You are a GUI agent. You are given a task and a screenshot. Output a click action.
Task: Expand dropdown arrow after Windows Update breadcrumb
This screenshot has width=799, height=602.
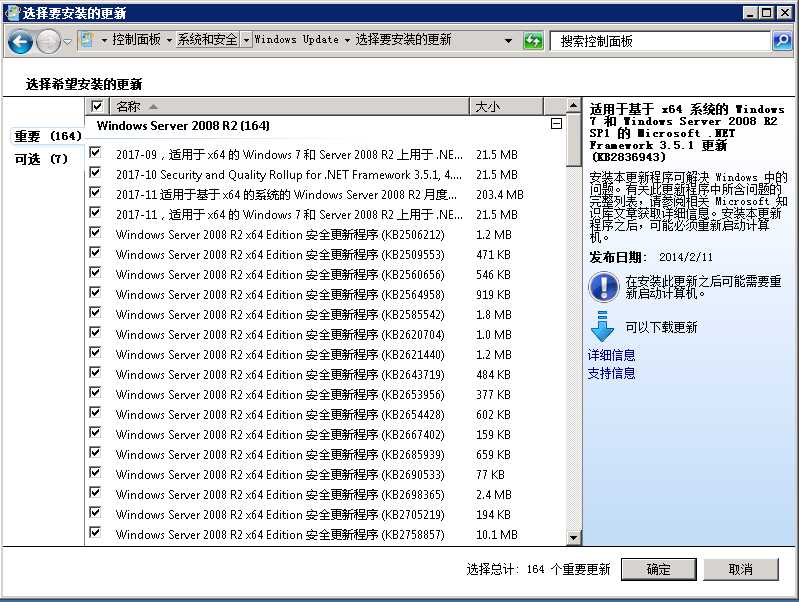pyautogui.click(x=347, y=40)
